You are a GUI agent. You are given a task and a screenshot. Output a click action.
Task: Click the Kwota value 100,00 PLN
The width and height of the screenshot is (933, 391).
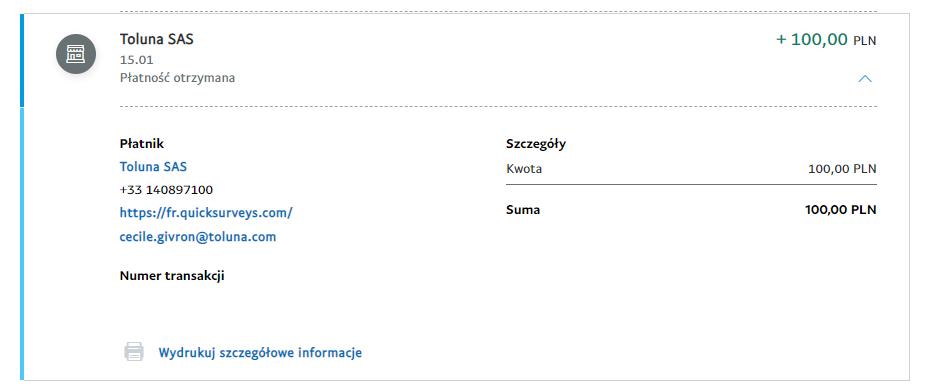[x=842, y=169]
